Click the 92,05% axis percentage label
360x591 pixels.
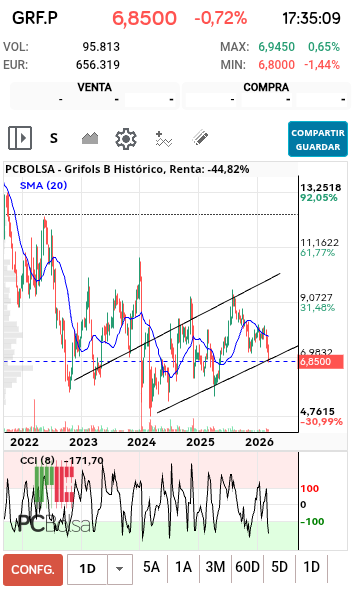coord(319,198)
